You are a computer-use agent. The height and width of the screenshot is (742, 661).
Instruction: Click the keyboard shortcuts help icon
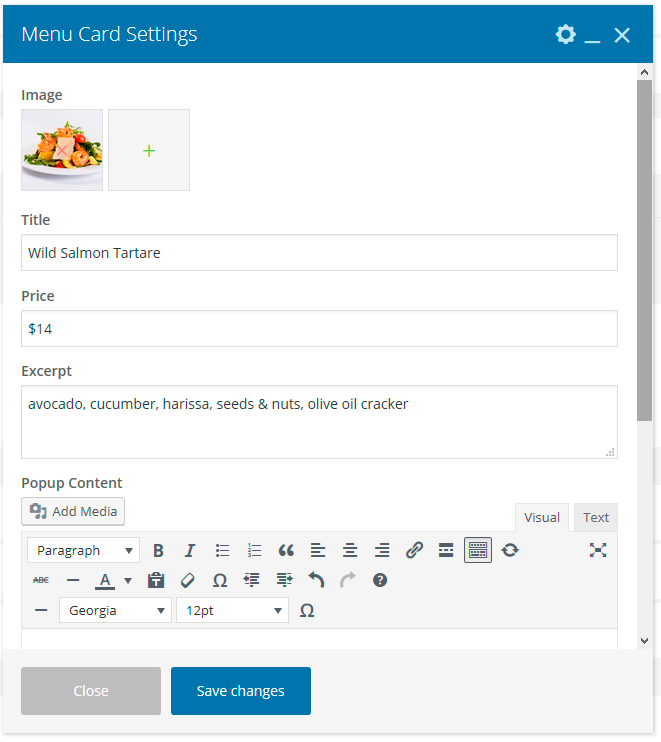pyautogui.click(x=380, y=580)
